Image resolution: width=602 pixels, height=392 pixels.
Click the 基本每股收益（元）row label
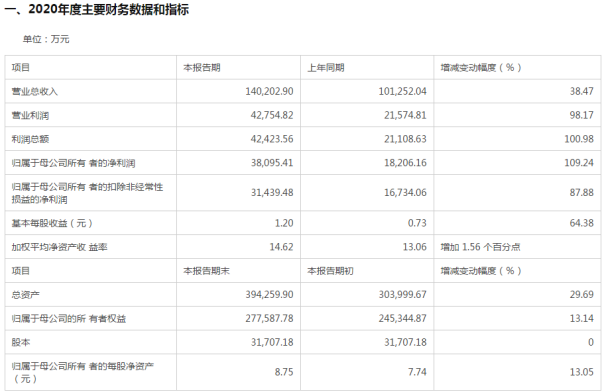(52, 223)
